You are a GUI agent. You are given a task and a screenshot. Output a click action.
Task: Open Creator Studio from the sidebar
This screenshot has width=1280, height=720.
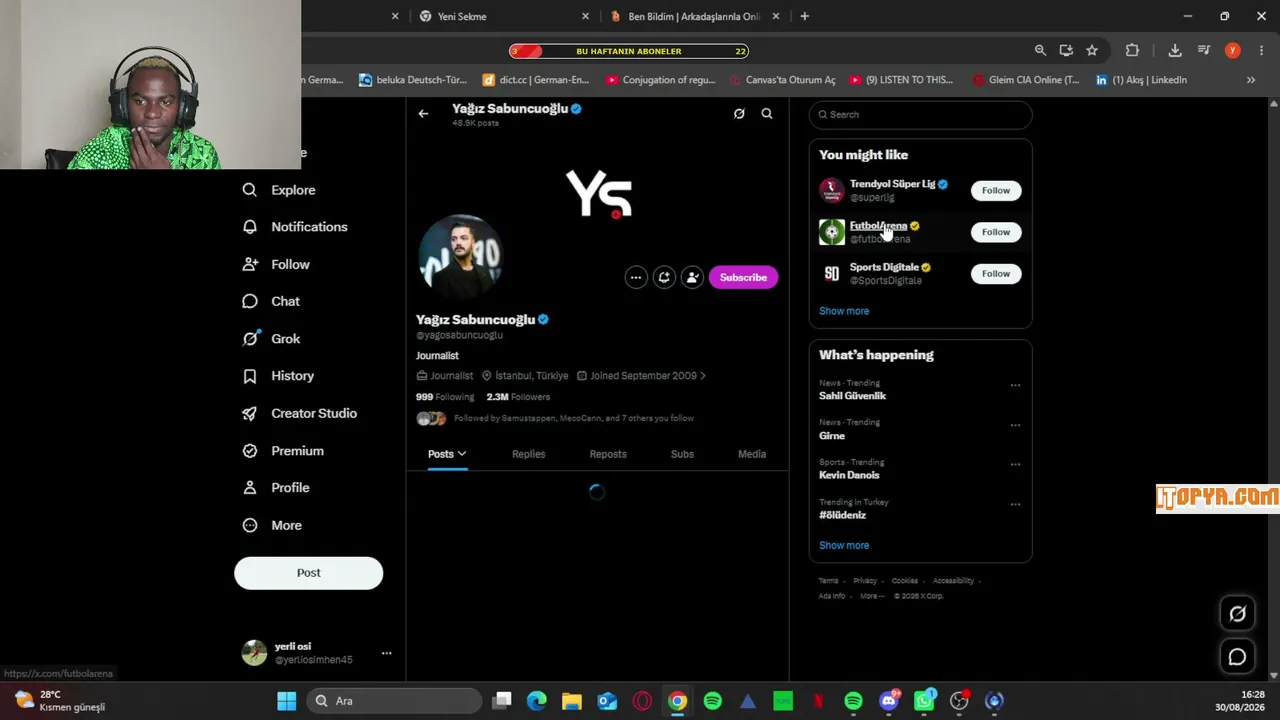[x=299, y=413]
